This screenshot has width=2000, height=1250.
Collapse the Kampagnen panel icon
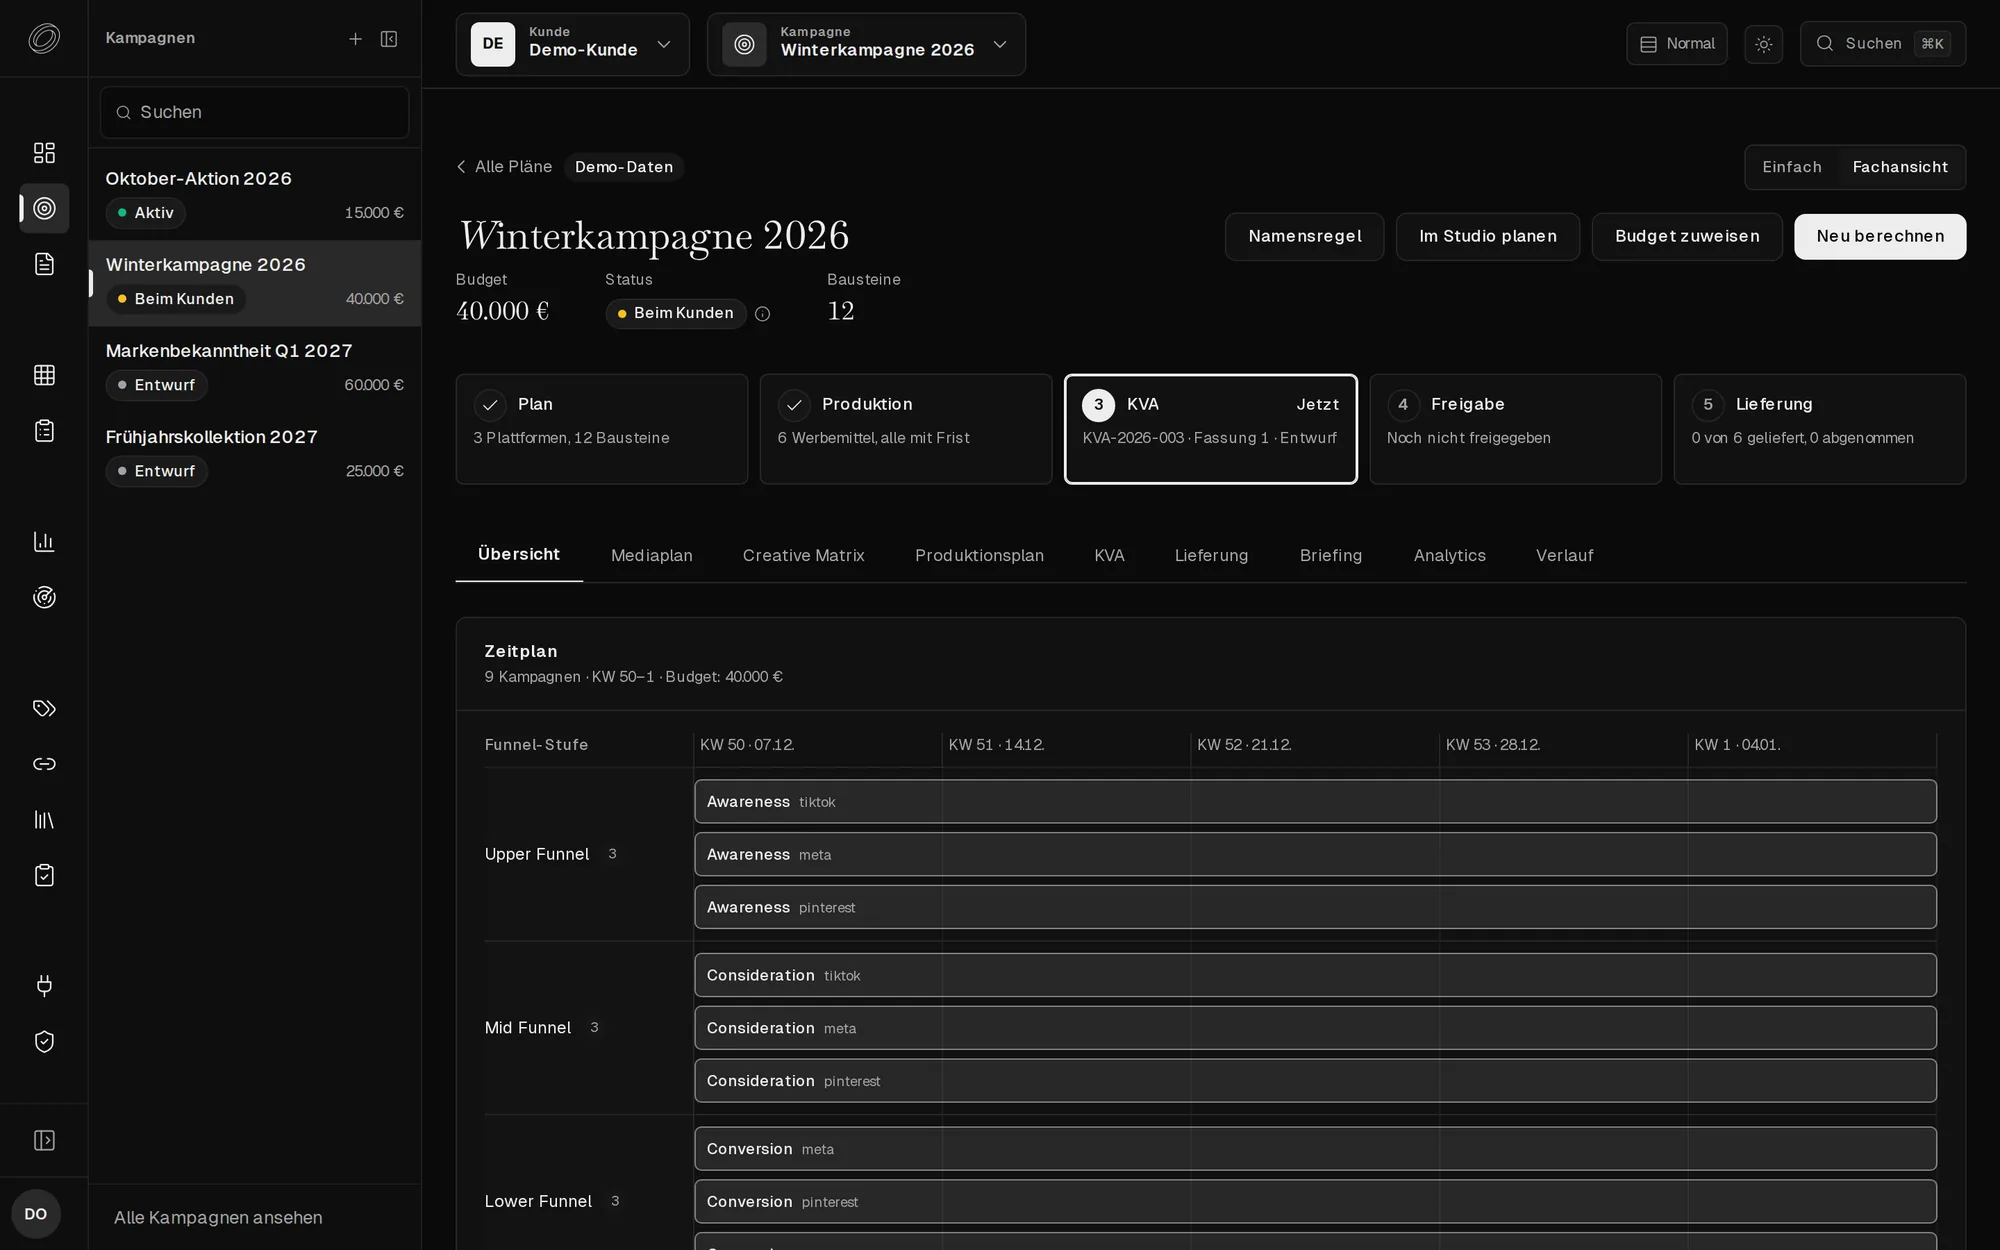(x=389, y=39)
